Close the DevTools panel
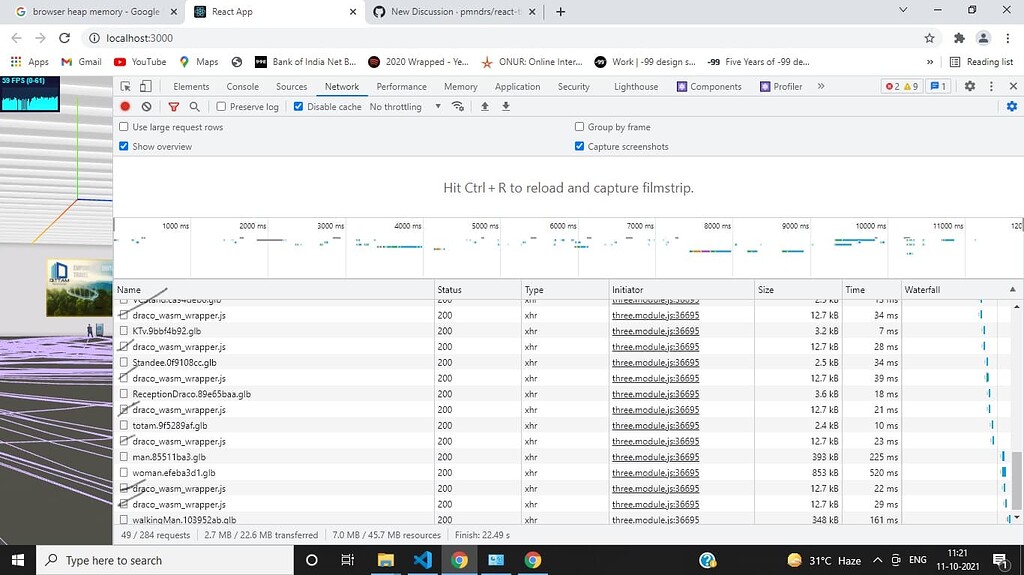Screen dimensions: 1024x575 pos(1013,86)
